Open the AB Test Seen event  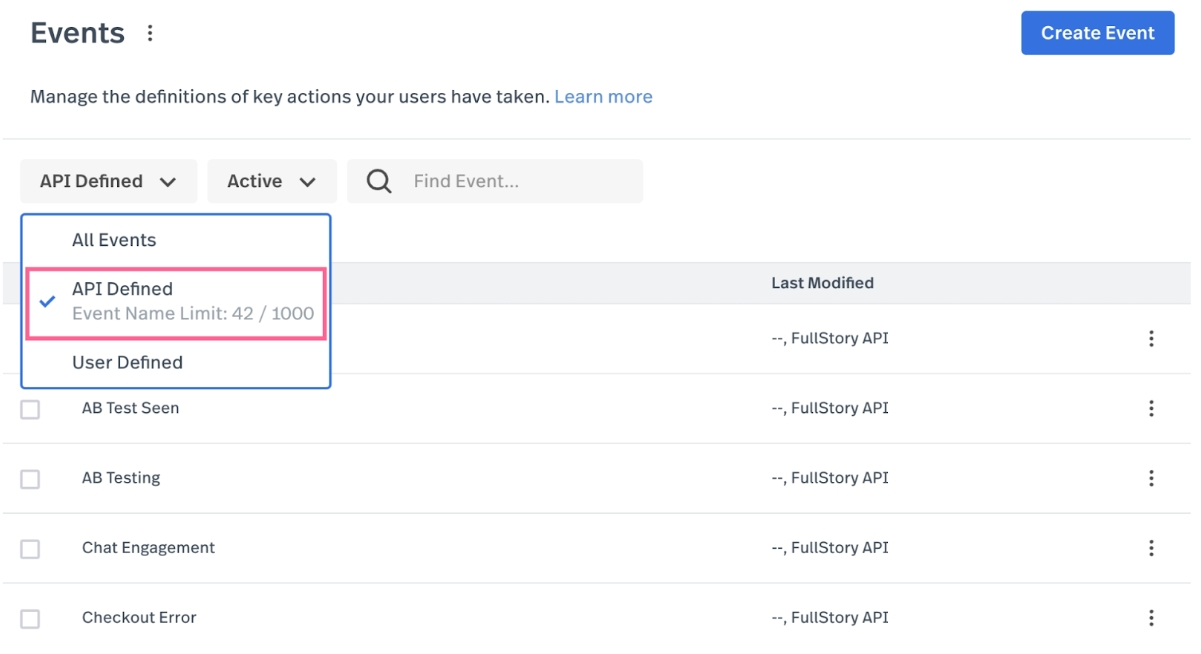click(130, 408)
